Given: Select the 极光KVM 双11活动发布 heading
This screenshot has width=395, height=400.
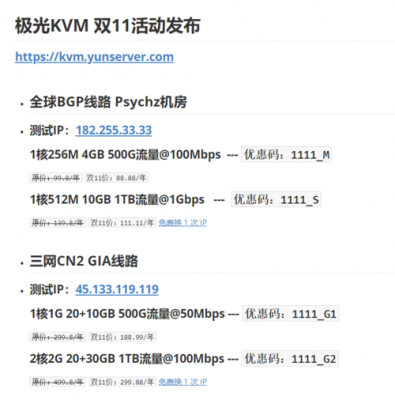Looking at the screenshot, I should [x=107, y=26].
